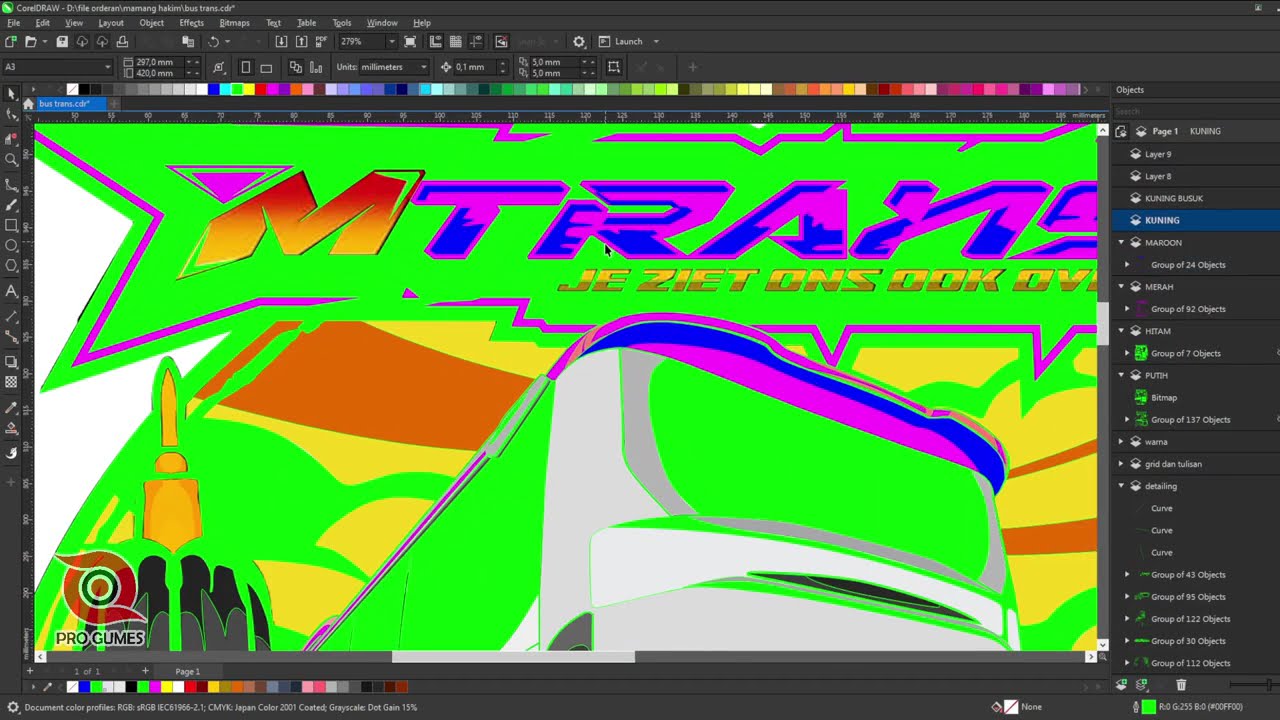Click the Export icon
The width and height of the screenshot is (1280, 720).
[301, 41]
